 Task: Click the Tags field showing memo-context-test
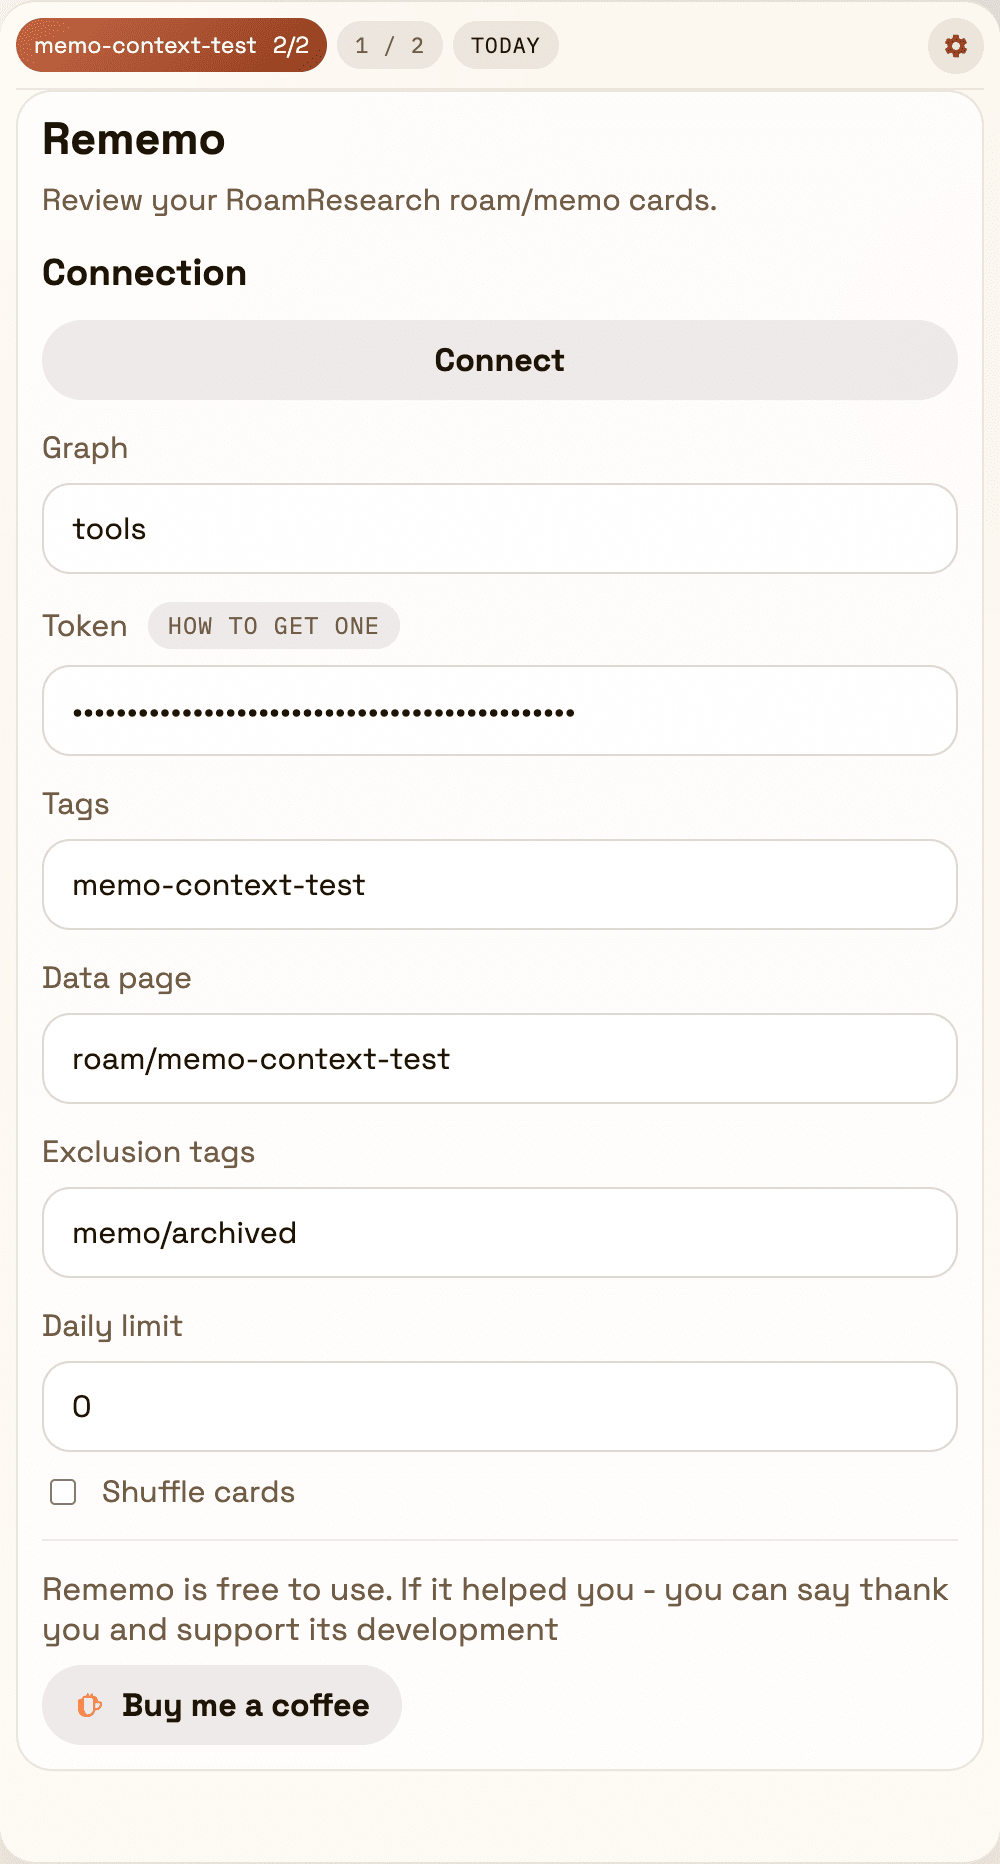[x=499, y=884]
